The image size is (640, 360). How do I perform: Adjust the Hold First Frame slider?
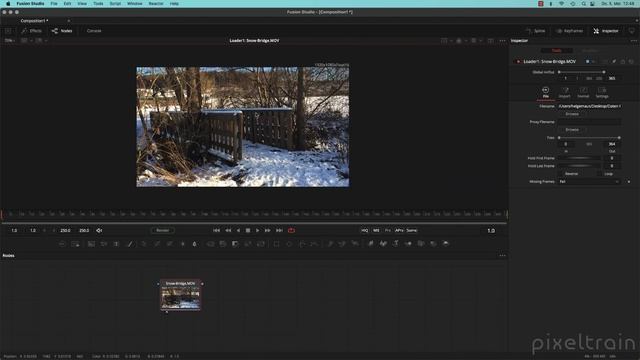[x=579, y=158]
